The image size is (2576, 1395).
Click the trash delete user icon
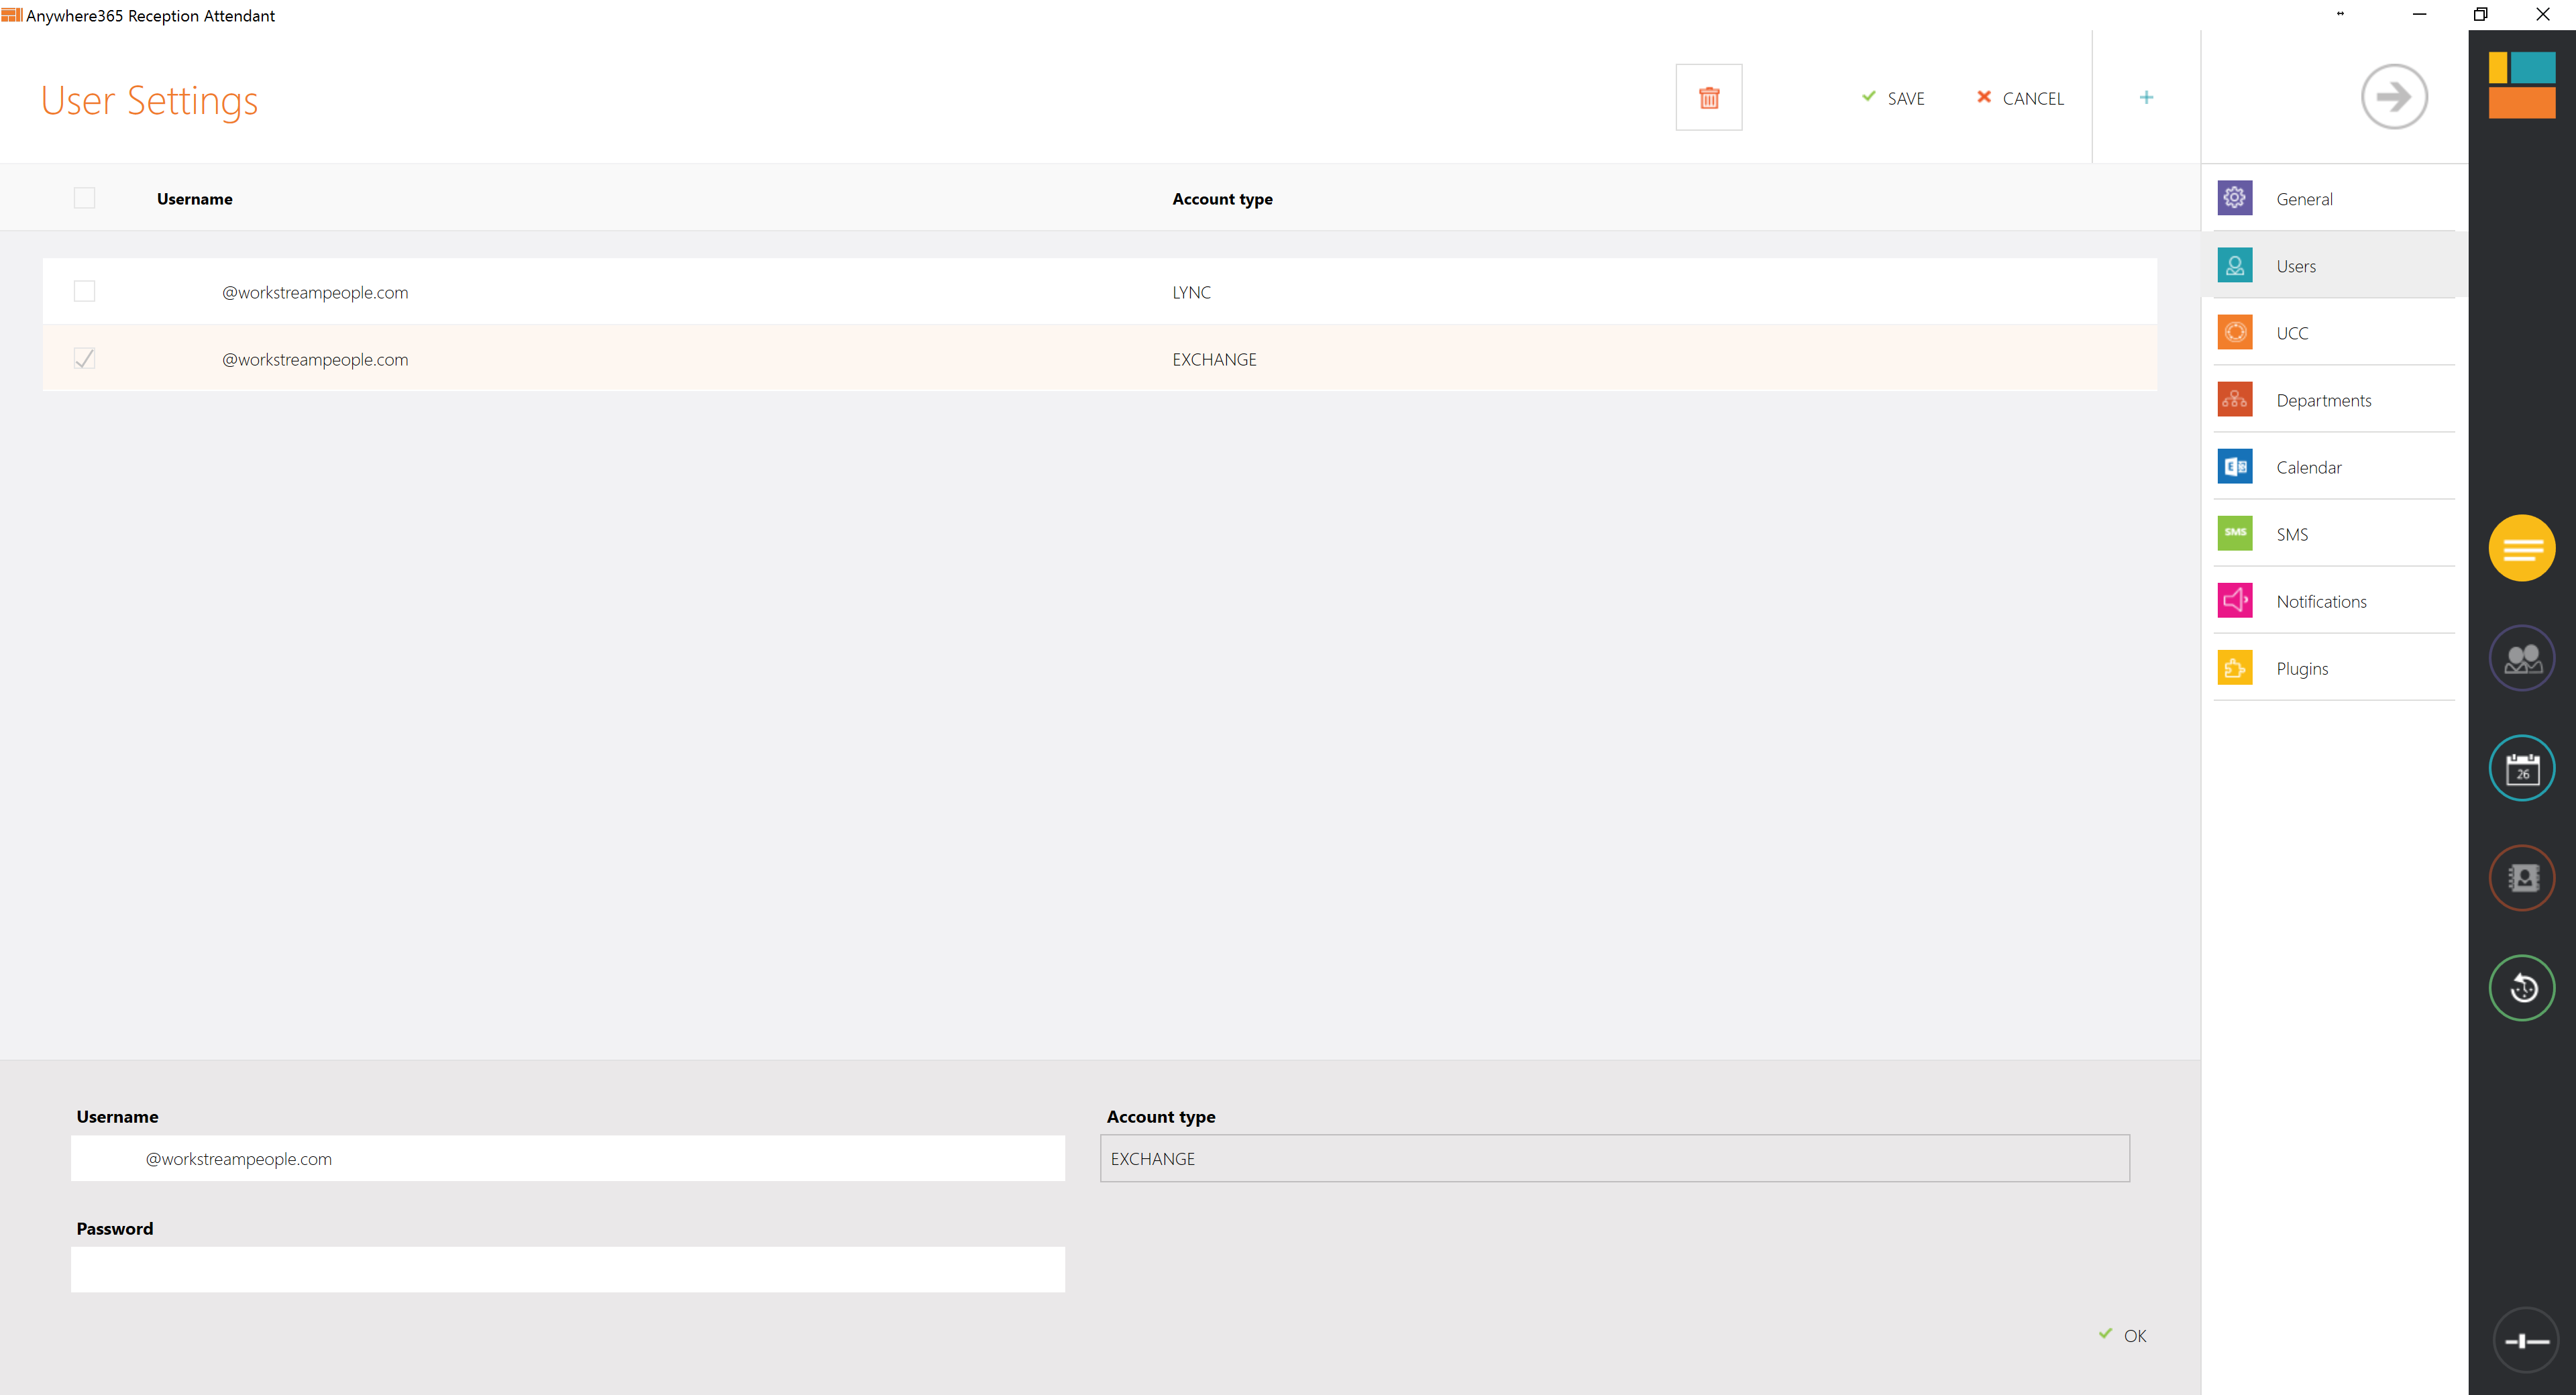tap(1708, 97)
